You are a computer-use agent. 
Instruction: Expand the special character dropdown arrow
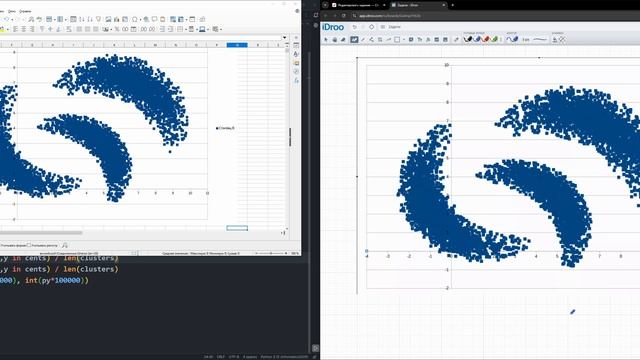pos(140,19)
